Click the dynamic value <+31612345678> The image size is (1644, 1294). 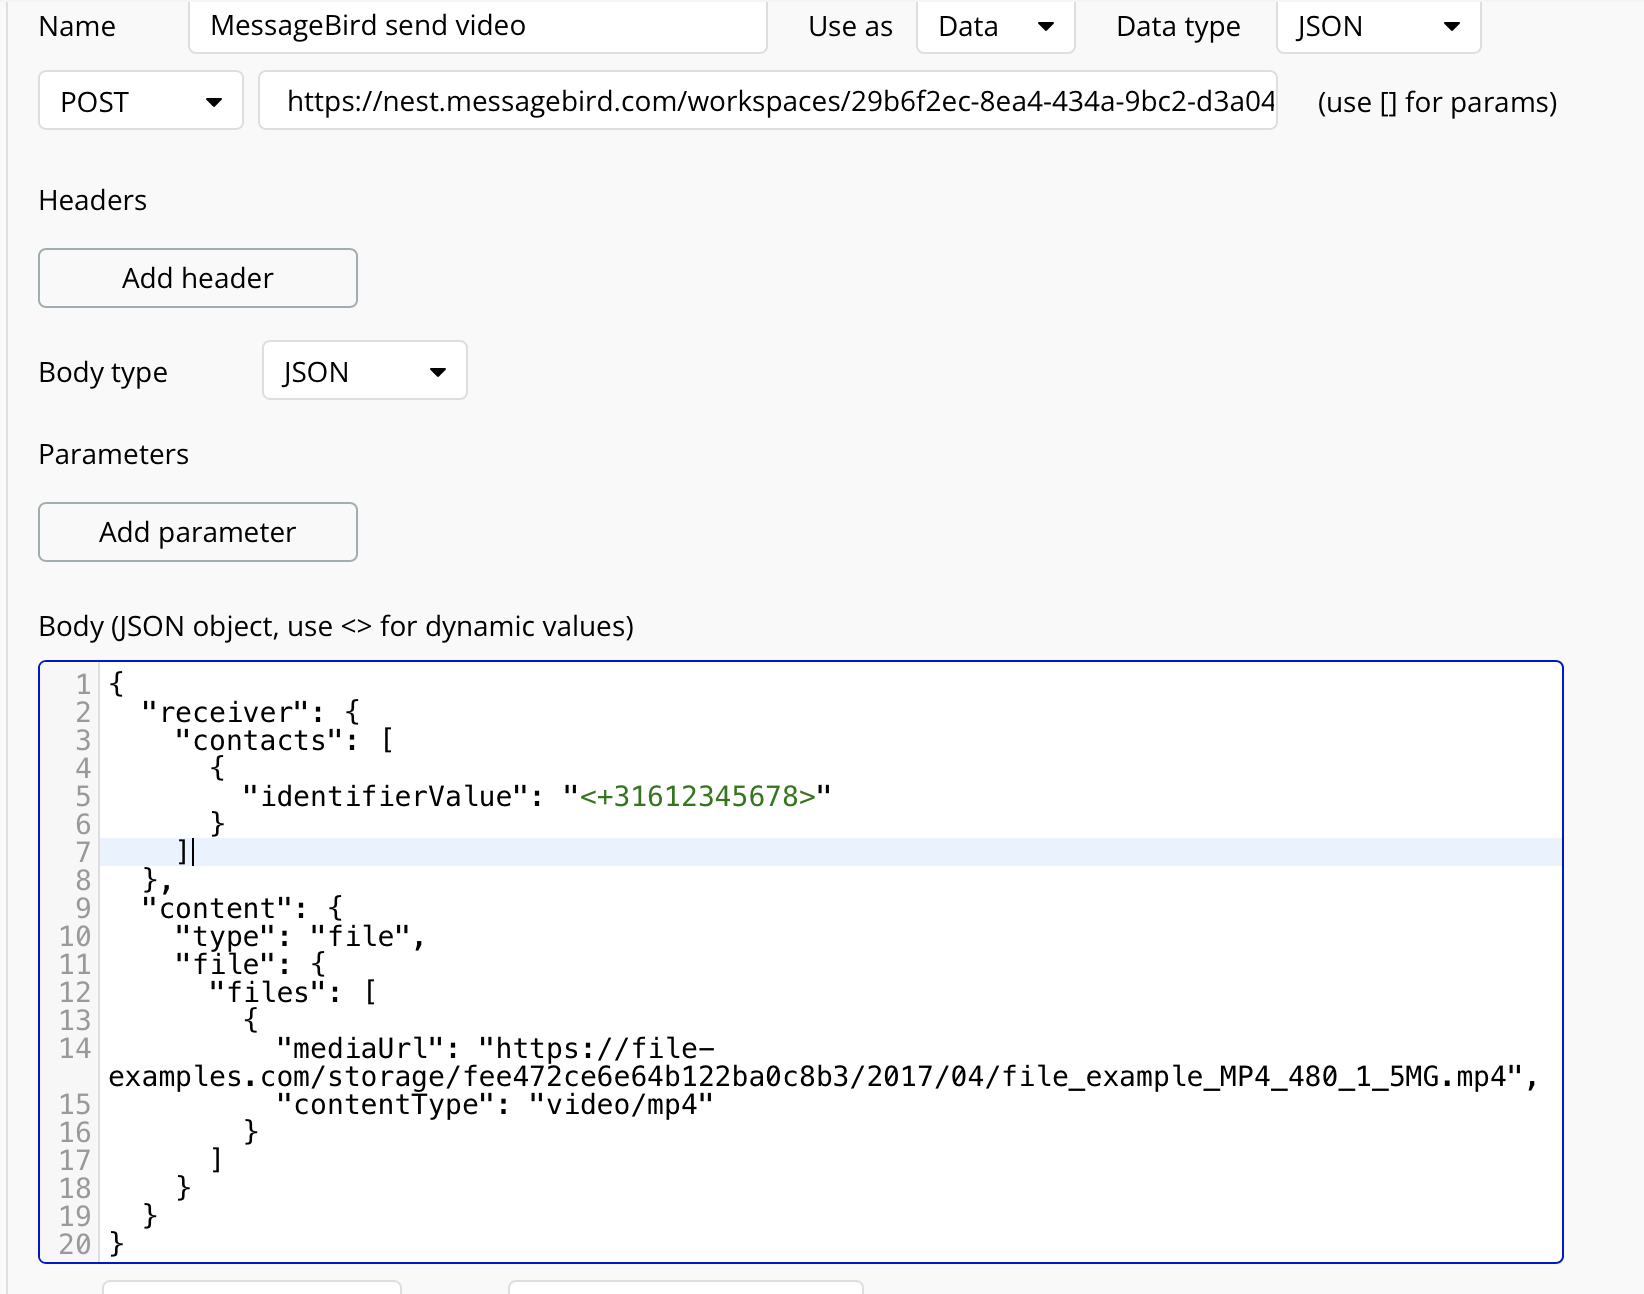pos(698,796)
